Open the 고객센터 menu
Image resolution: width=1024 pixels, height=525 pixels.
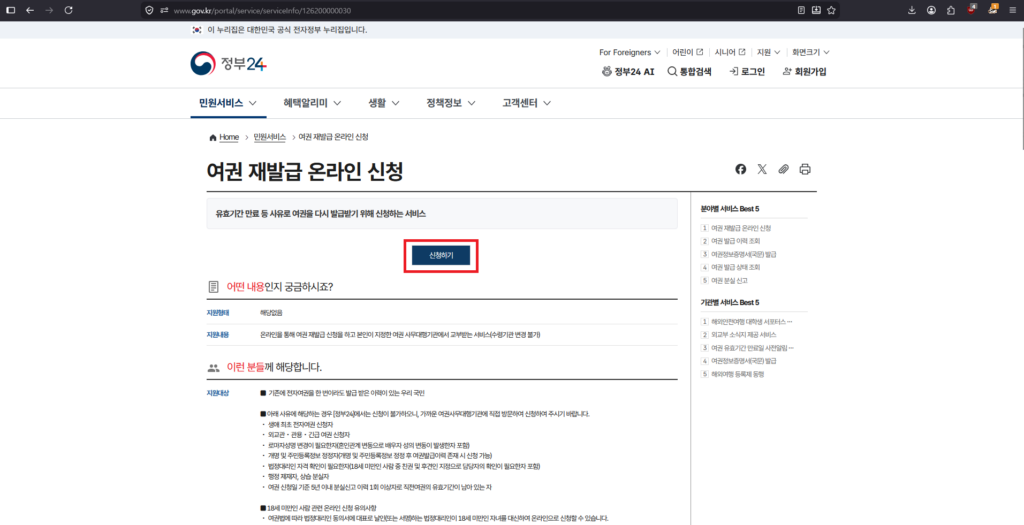tap(526, 103)
